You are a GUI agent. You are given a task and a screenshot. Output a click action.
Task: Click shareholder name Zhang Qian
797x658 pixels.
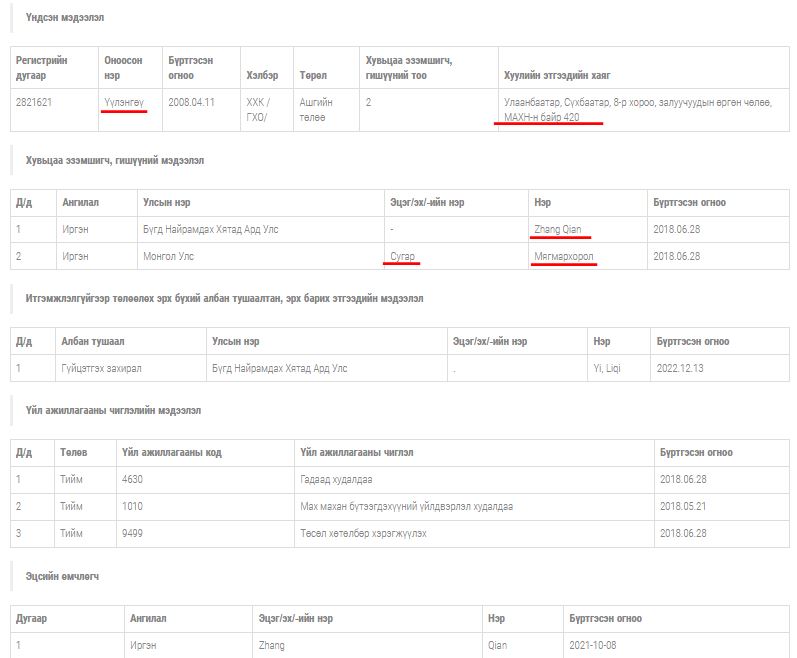click(558, 230)
